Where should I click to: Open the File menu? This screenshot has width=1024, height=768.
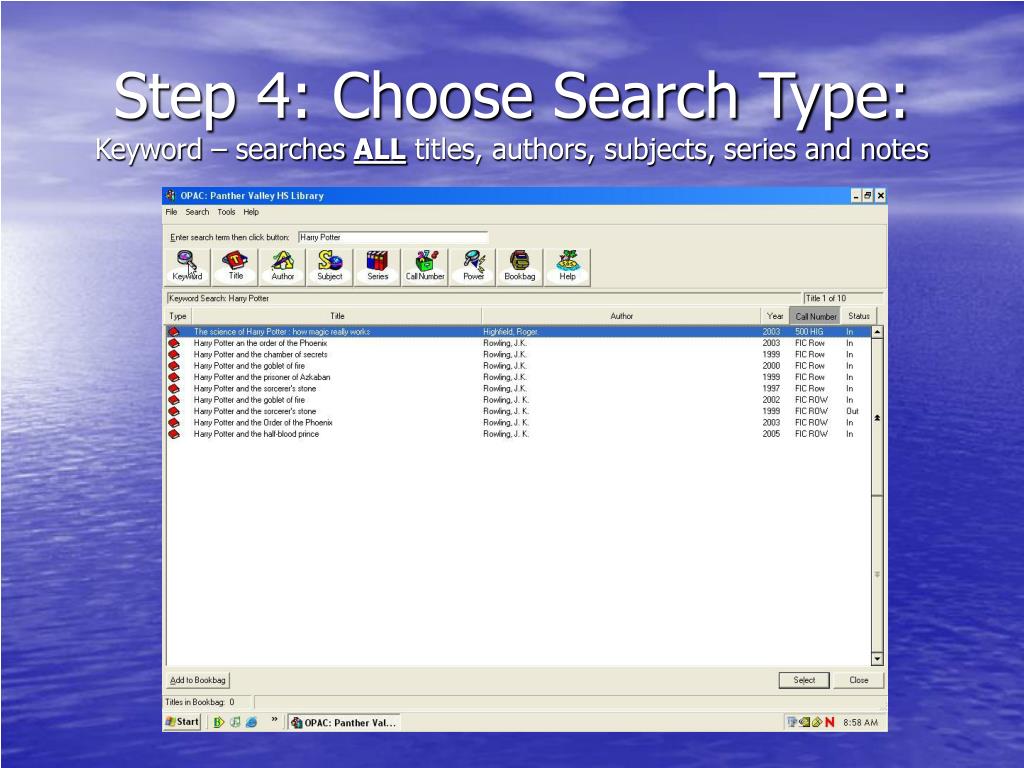tap(171, 212)
